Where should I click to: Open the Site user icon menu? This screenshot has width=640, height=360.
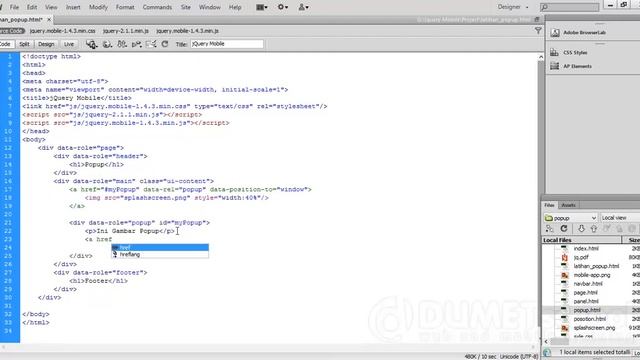click(x=303, y=7)
